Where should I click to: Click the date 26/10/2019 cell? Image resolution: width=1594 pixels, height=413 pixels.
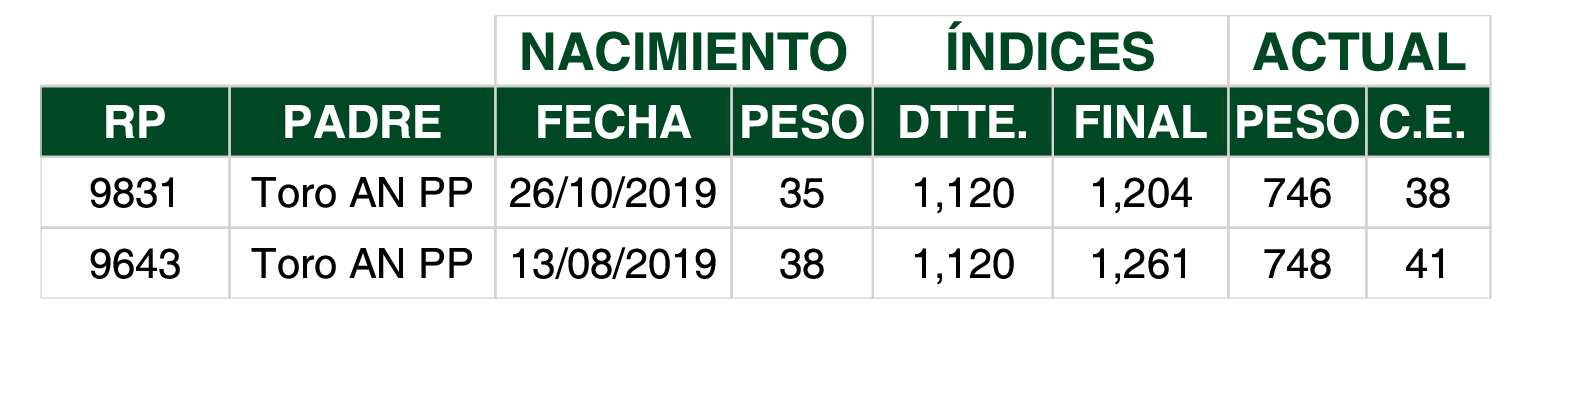click(613, 193)
